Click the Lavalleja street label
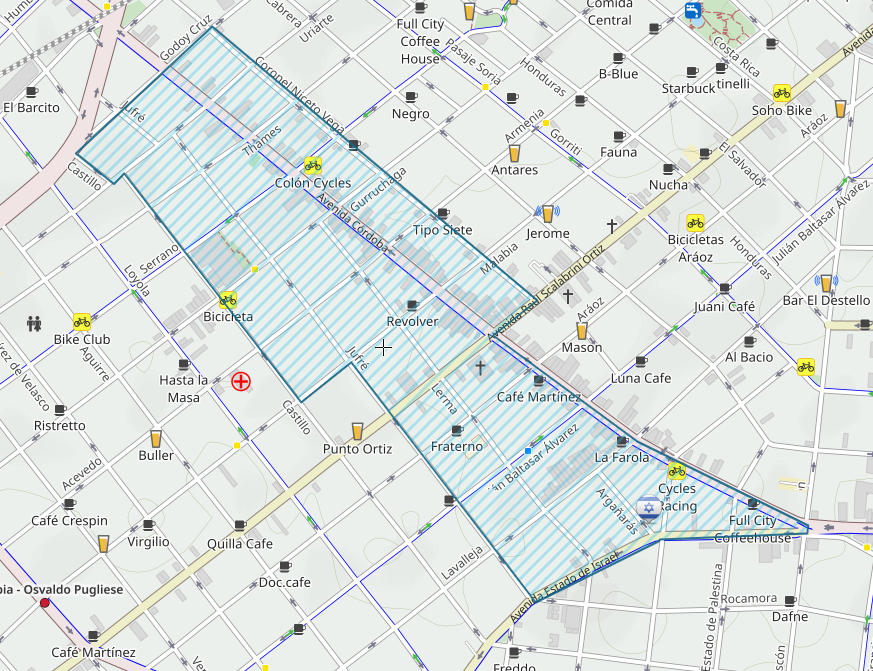The image size is (873, 671). pyautogui.click(x=462, y=563)
